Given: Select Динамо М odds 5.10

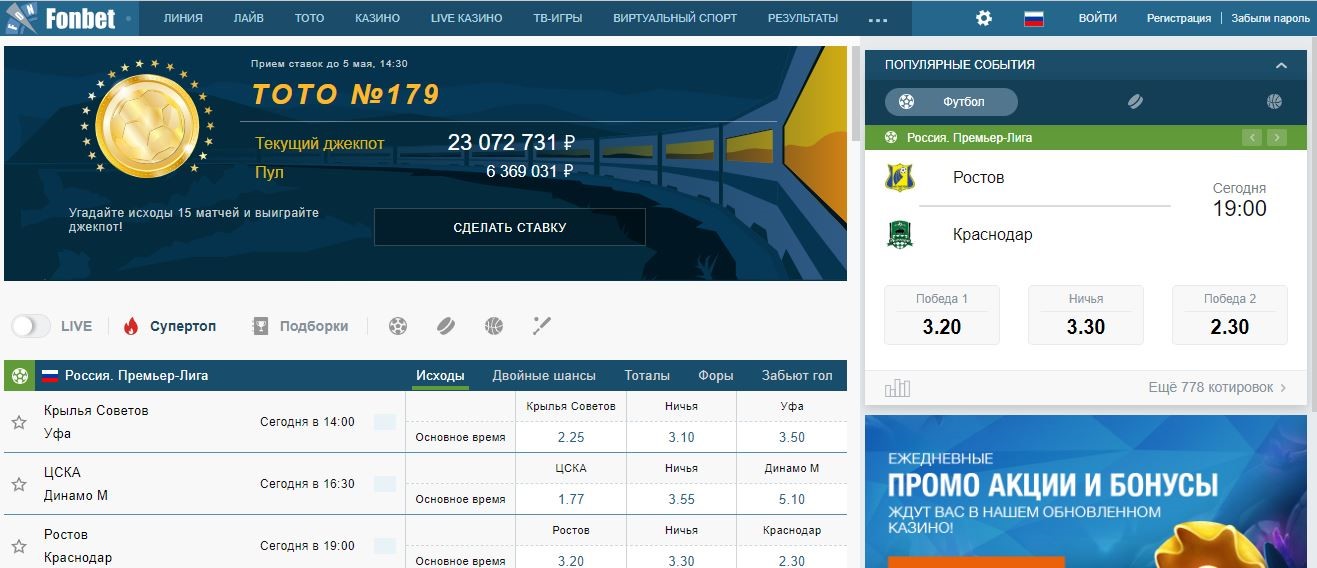Looking at the screenshot, I should point(792,499).
